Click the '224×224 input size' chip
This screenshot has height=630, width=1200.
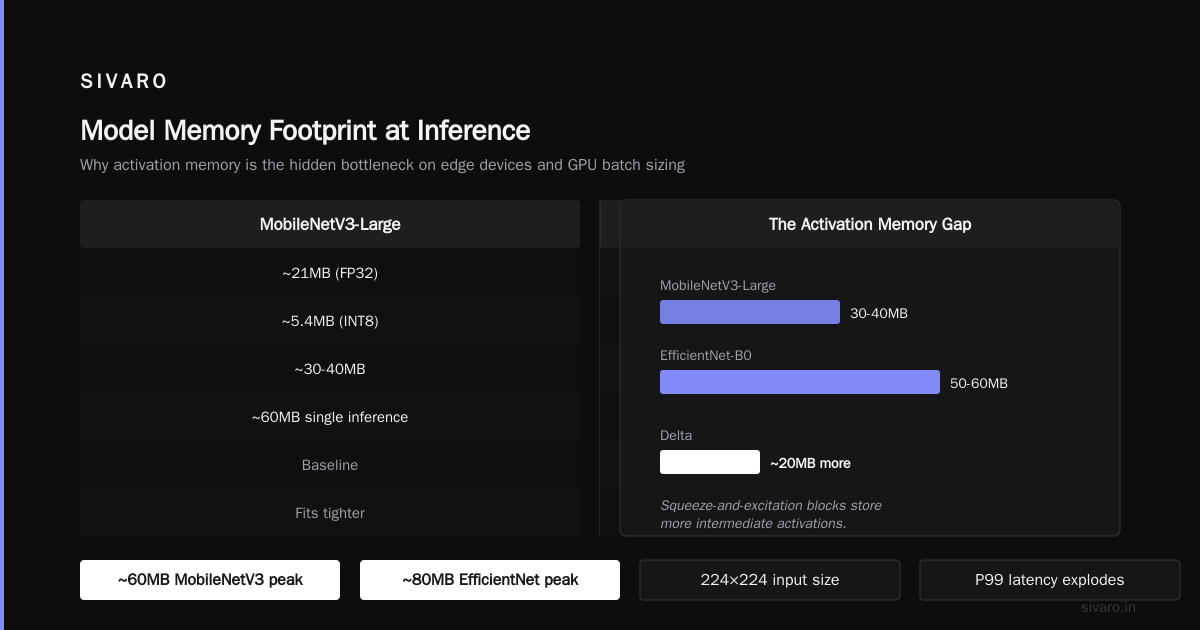(x=770, y=580)
